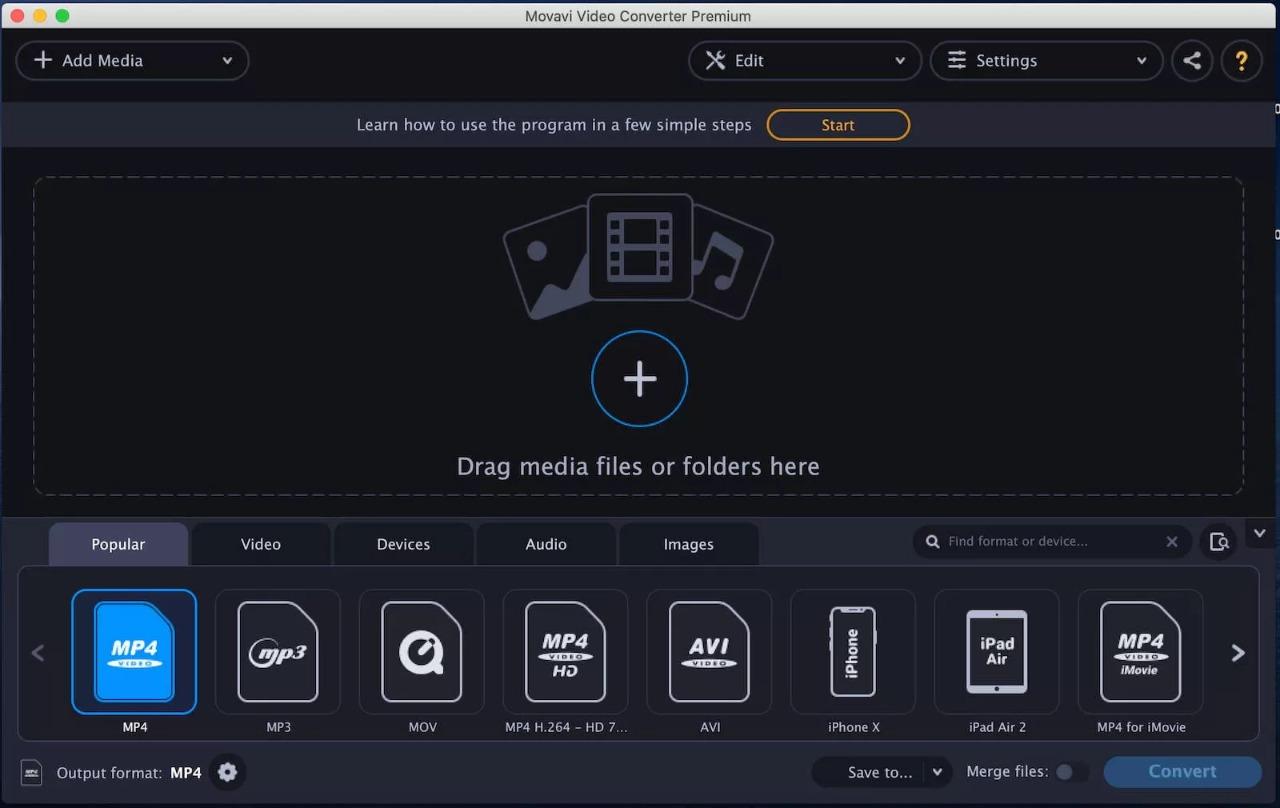Clear the format search field

click(1172, 541)
